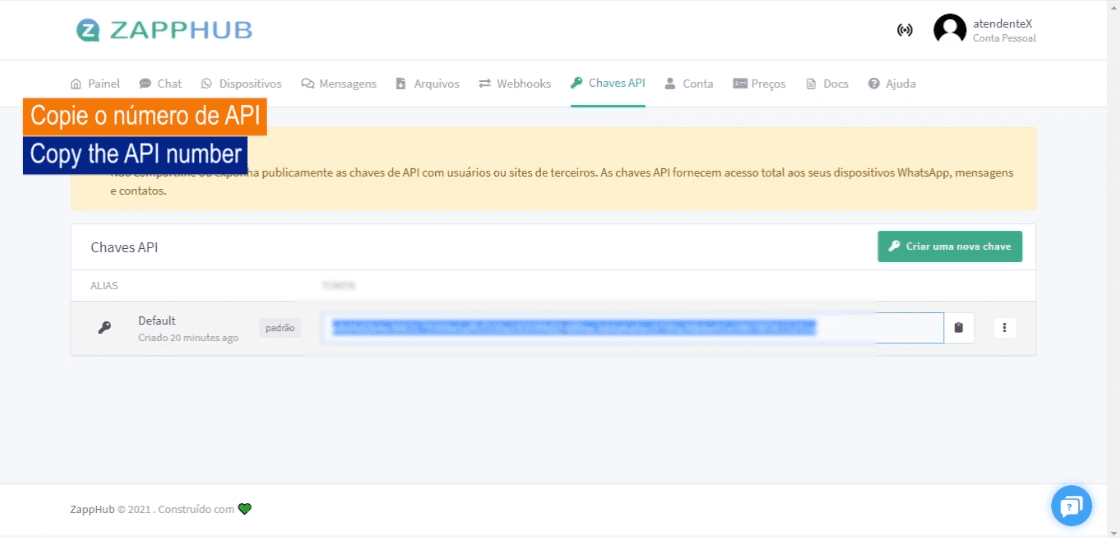Select the Chaves API tab
The image size is (1120, 538).
coord(608,83)
